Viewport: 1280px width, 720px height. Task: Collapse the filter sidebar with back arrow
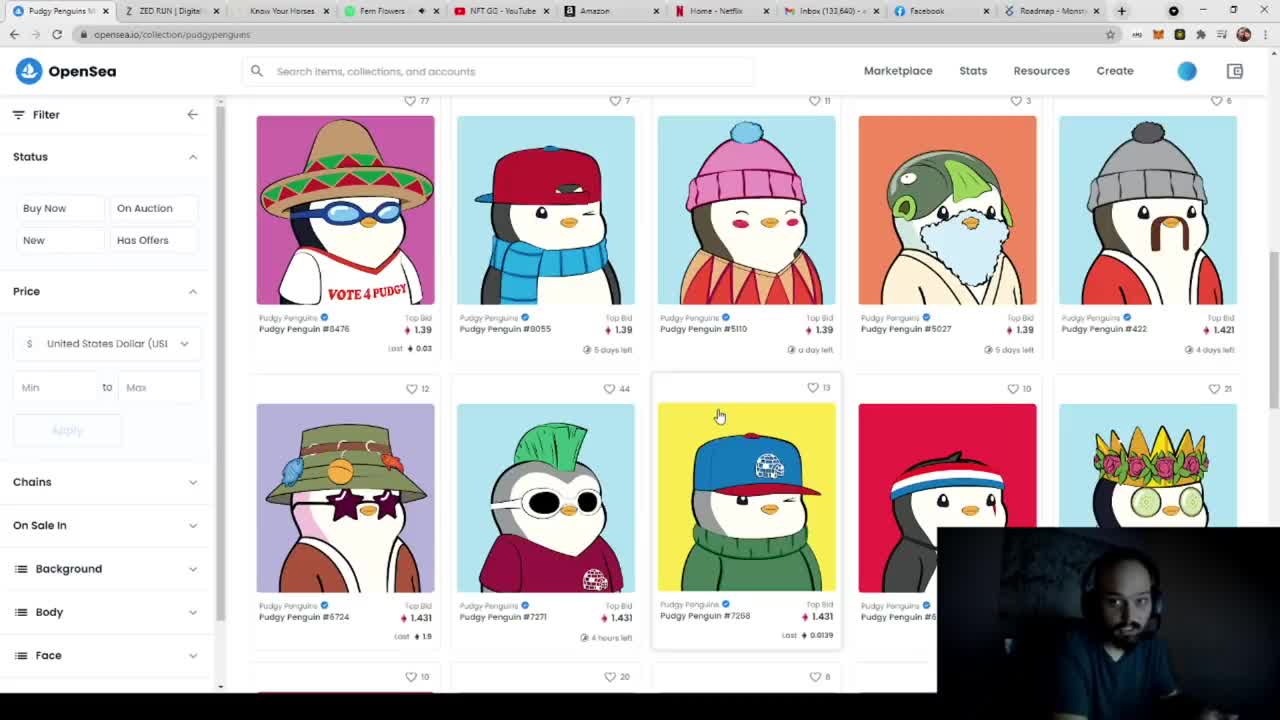192,114
